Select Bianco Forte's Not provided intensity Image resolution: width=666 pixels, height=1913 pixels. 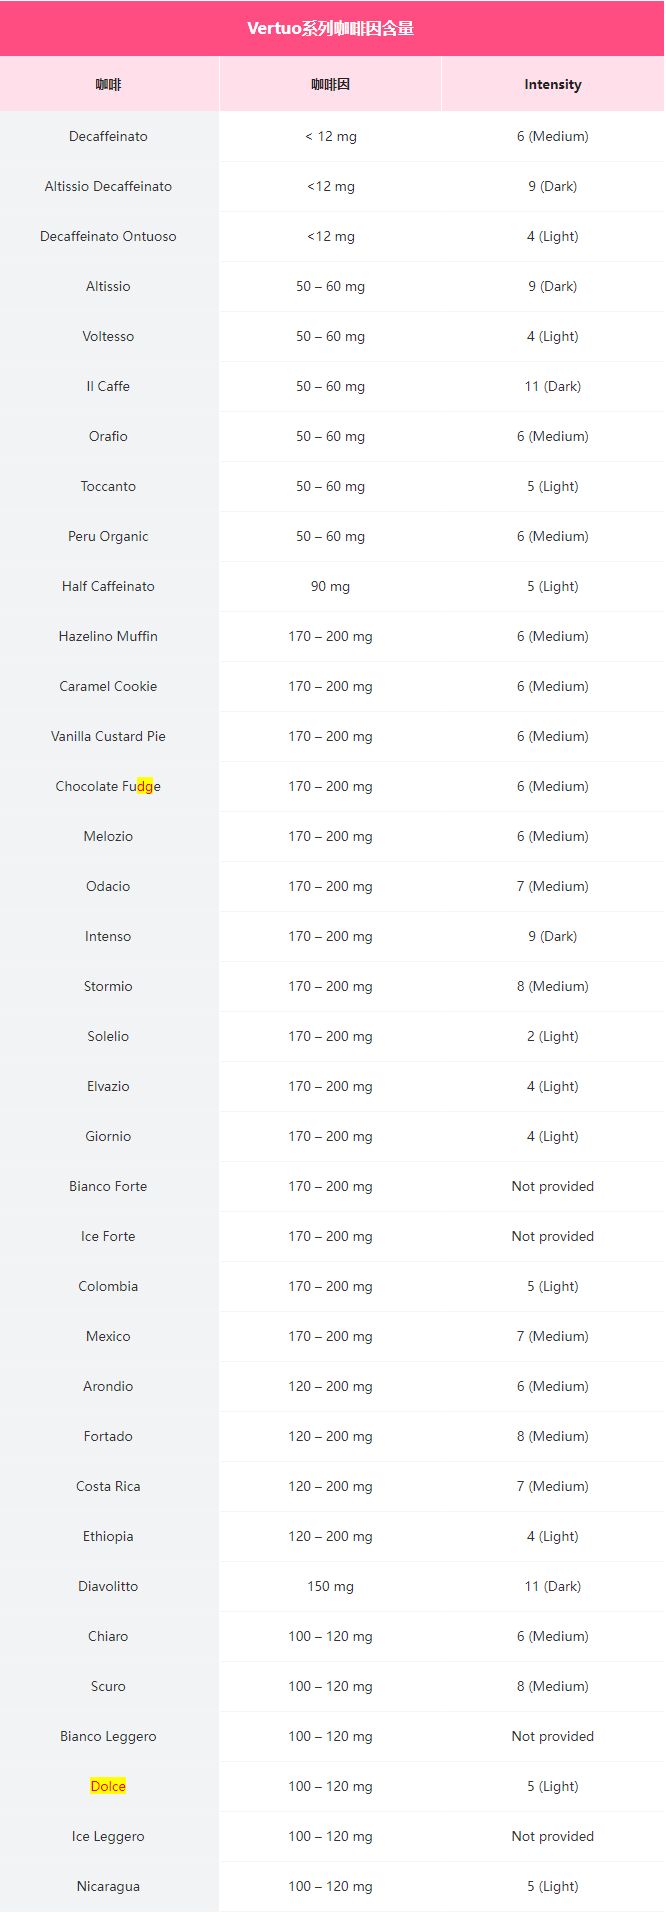click(553, 1186)
